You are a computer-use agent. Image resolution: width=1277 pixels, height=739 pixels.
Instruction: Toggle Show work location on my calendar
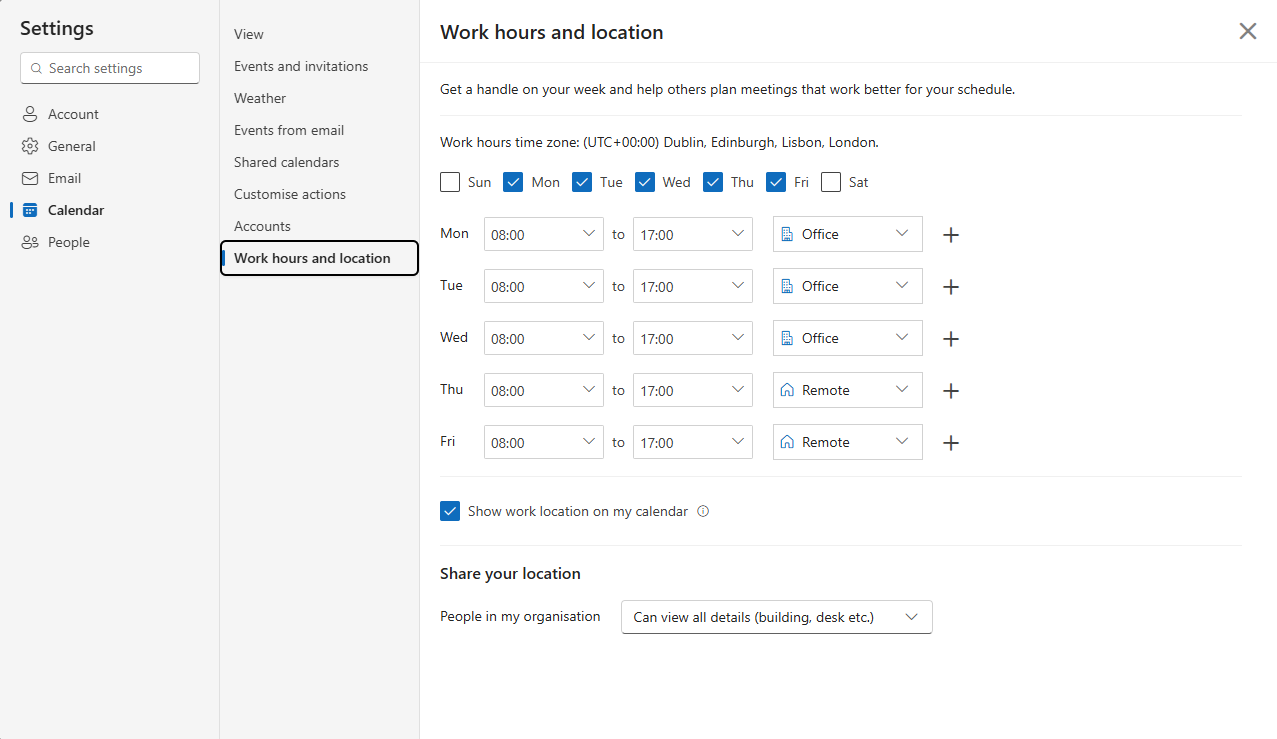click(450, 511)
